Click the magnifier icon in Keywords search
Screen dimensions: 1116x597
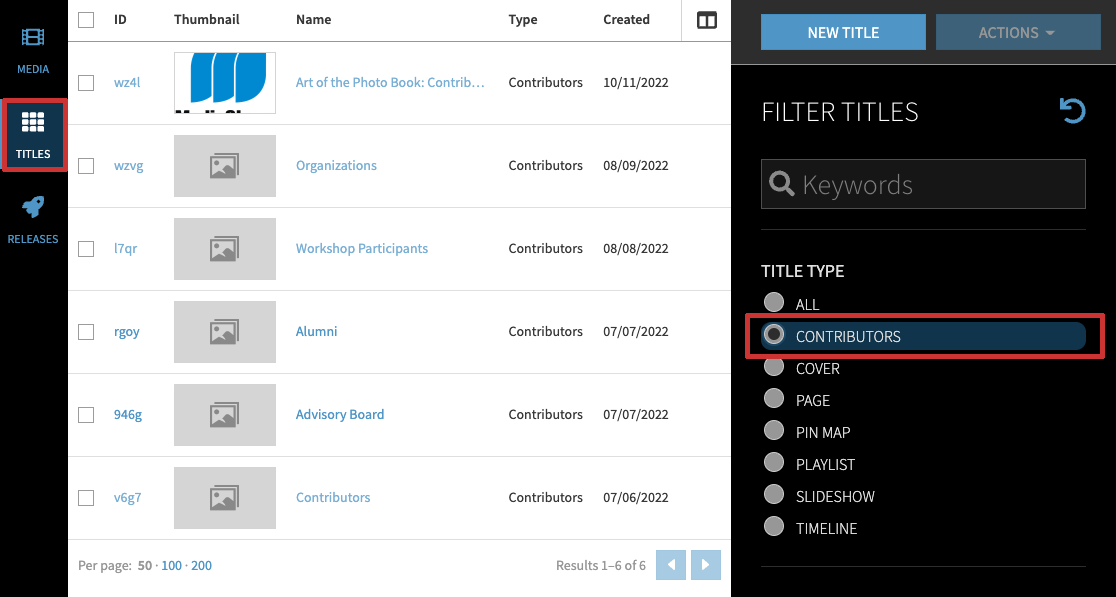pyautogui.click(x=781, y=184)
